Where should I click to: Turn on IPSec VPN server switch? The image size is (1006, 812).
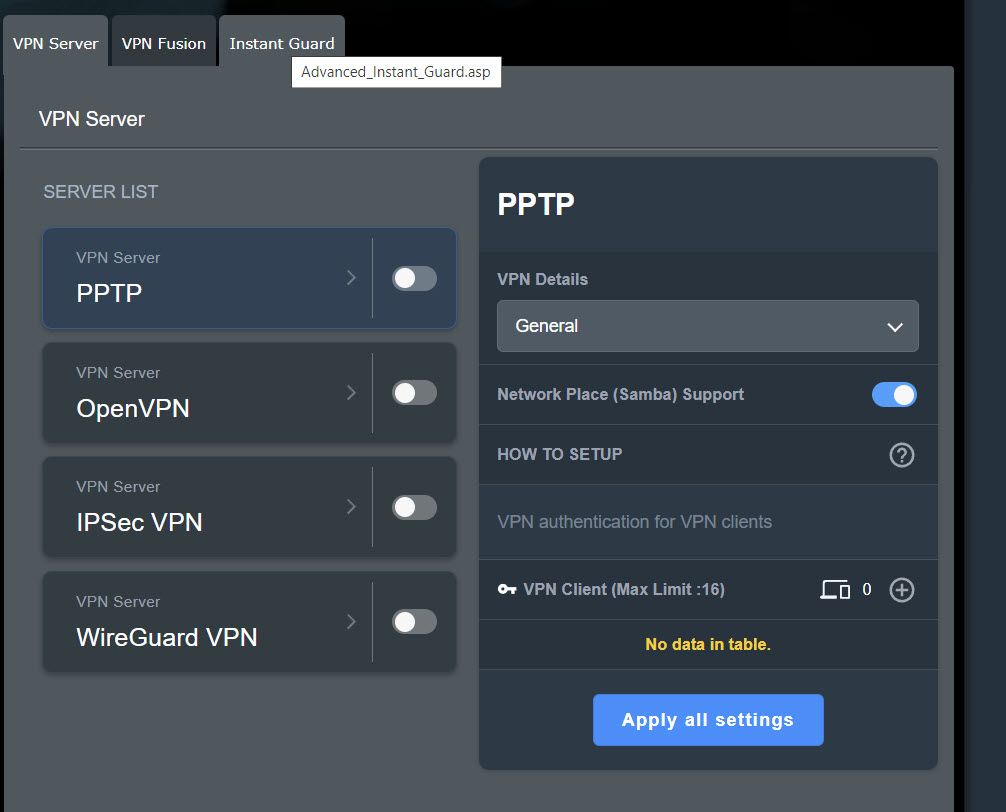(414, 507)
